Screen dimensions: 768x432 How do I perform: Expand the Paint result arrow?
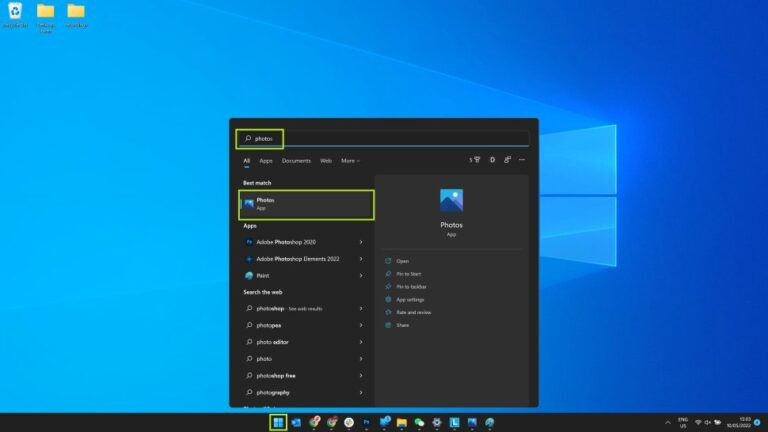pos(361,276)
